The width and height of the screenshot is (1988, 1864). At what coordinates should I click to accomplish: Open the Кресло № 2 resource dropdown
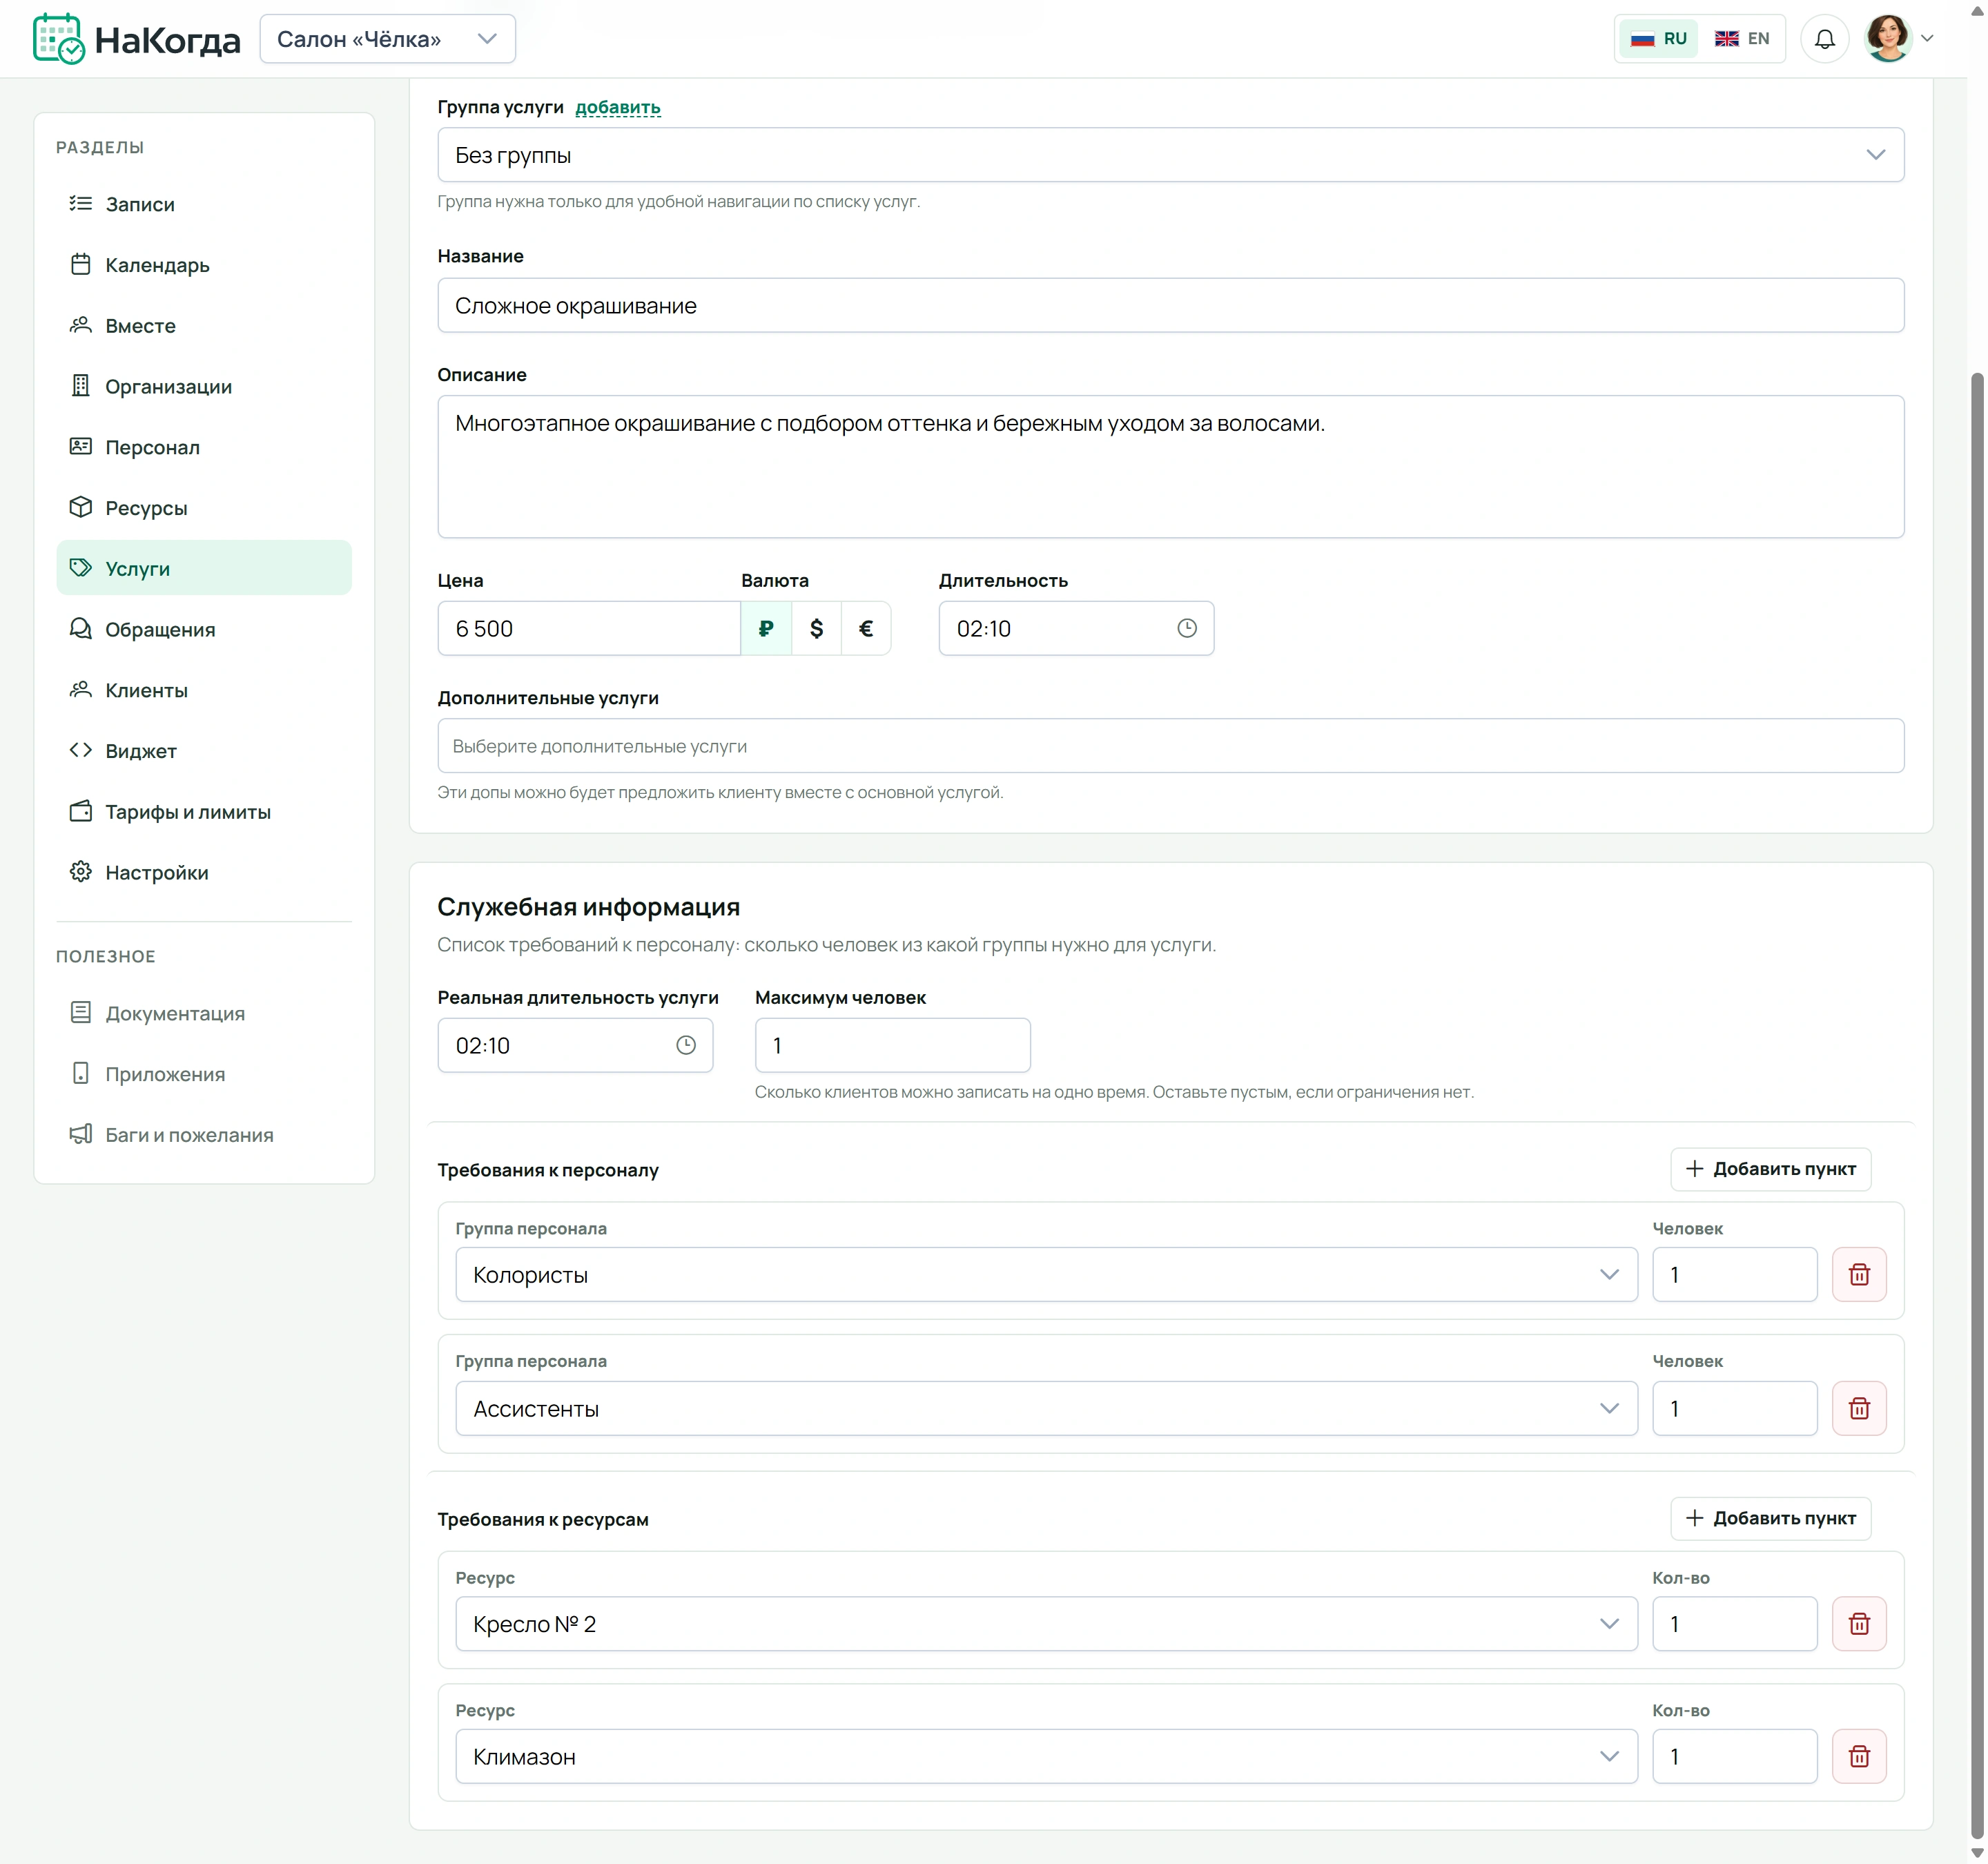click(x=1046, y=1623)
